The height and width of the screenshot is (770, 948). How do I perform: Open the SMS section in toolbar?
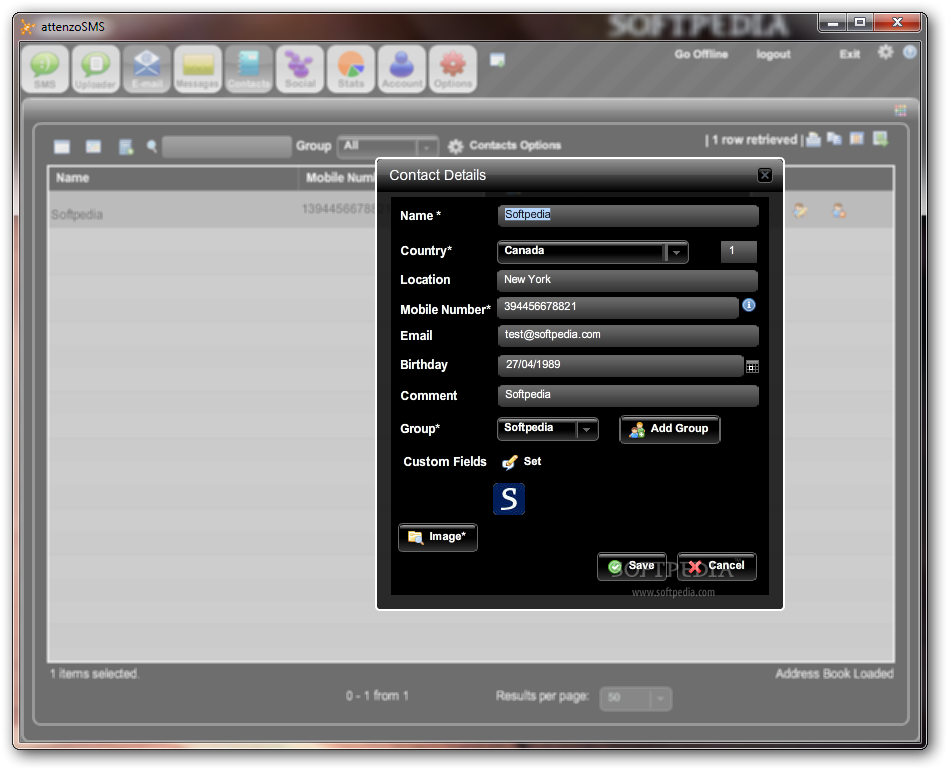pyautogui.click(x=45, y=69)
